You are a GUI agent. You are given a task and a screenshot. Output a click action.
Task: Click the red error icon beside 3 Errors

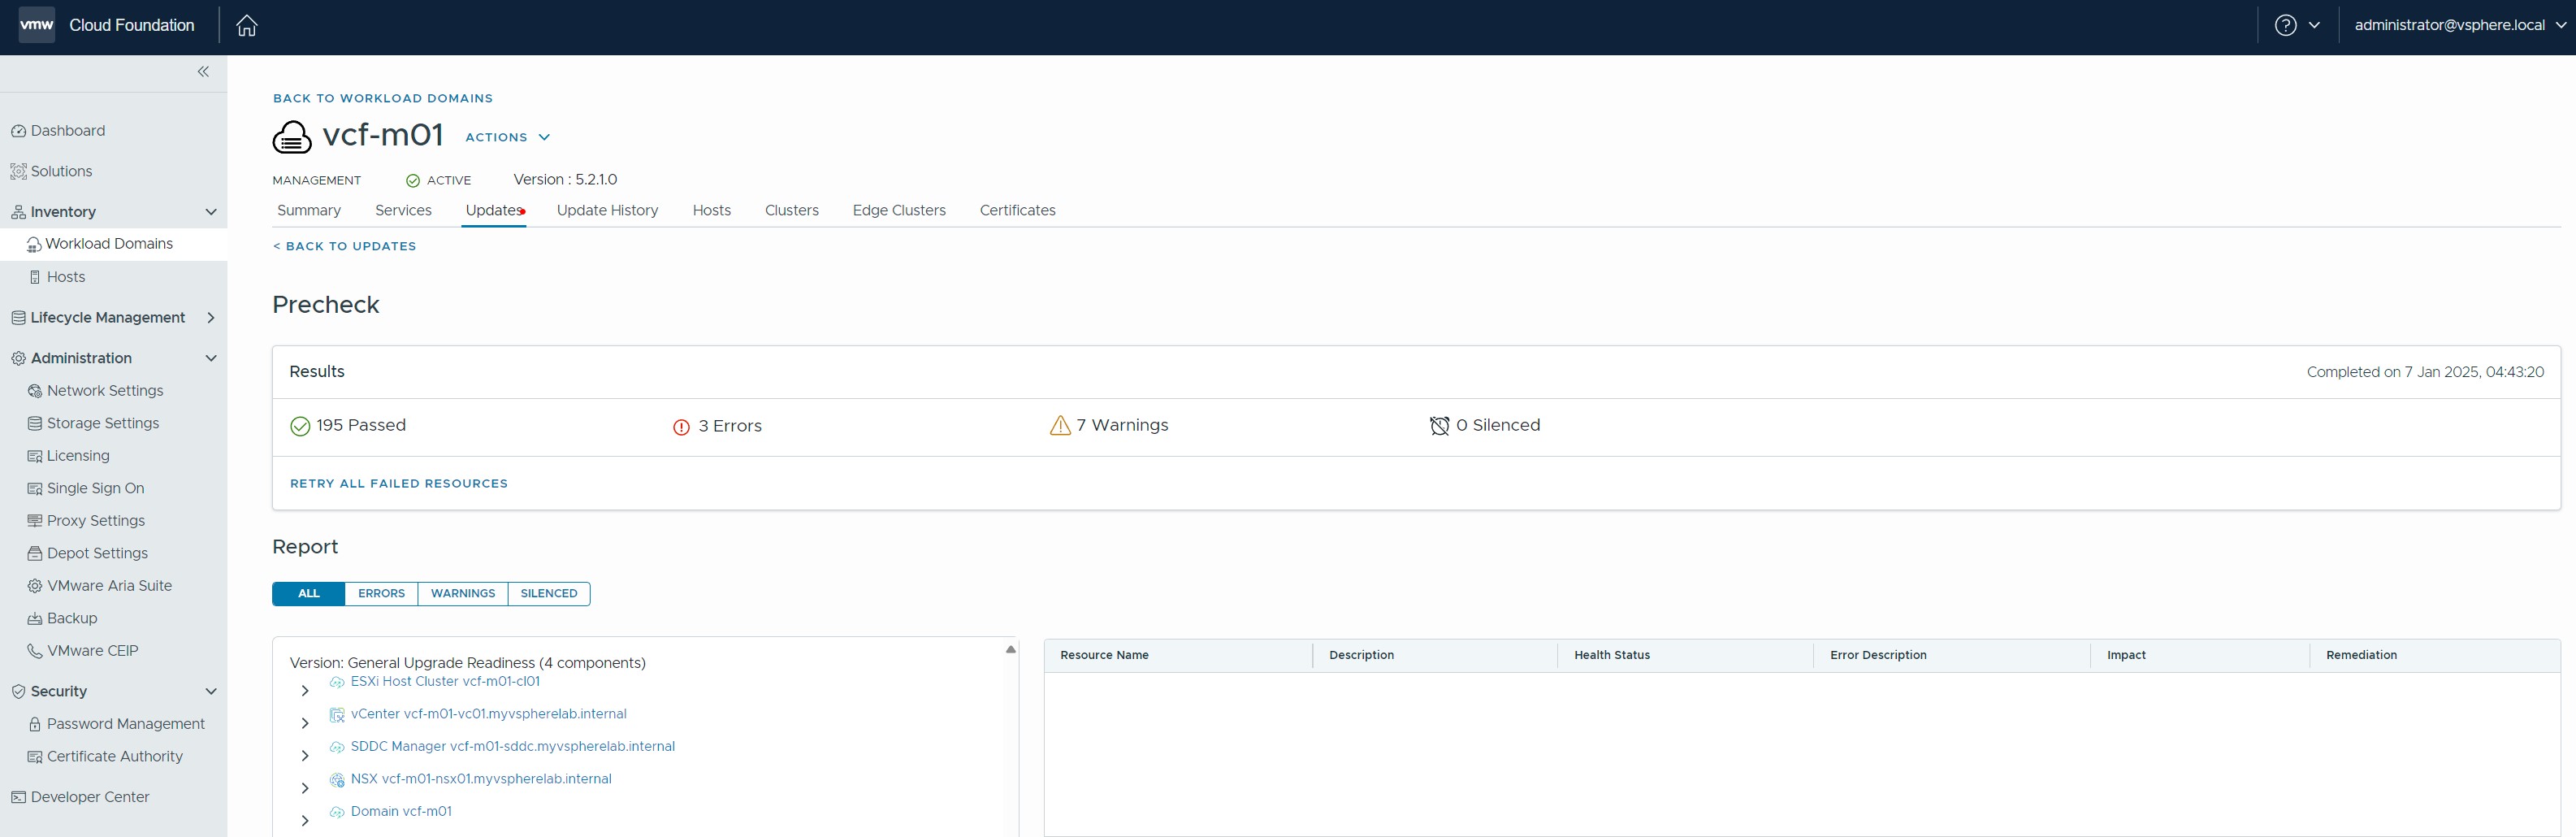(682, 427)
